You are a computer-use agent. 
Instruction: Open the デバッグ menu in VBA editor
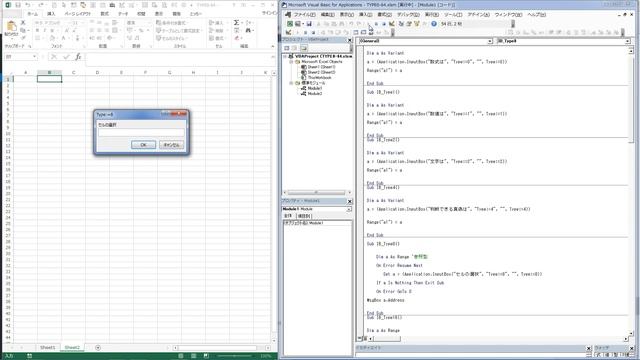point(408,15)
